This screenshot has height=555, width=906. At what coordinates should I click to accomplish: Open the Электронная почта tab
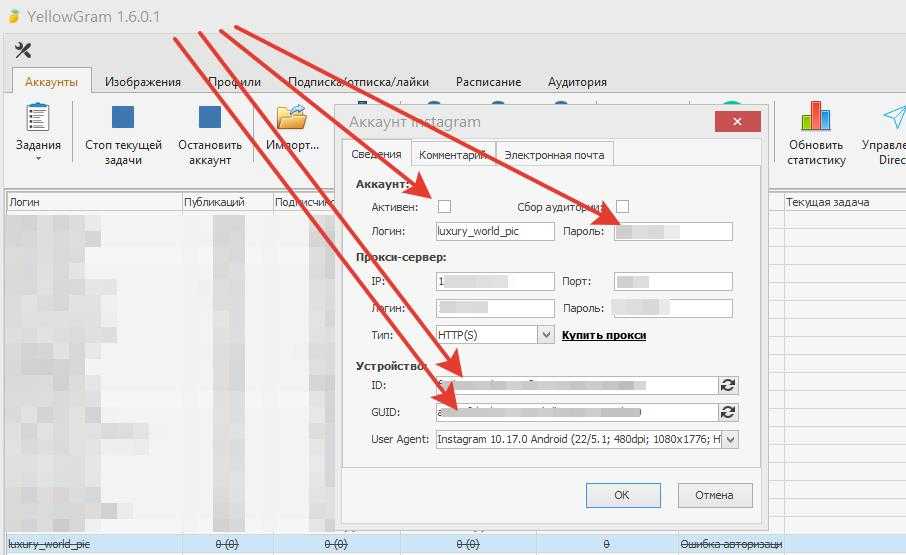coord(554,155)
